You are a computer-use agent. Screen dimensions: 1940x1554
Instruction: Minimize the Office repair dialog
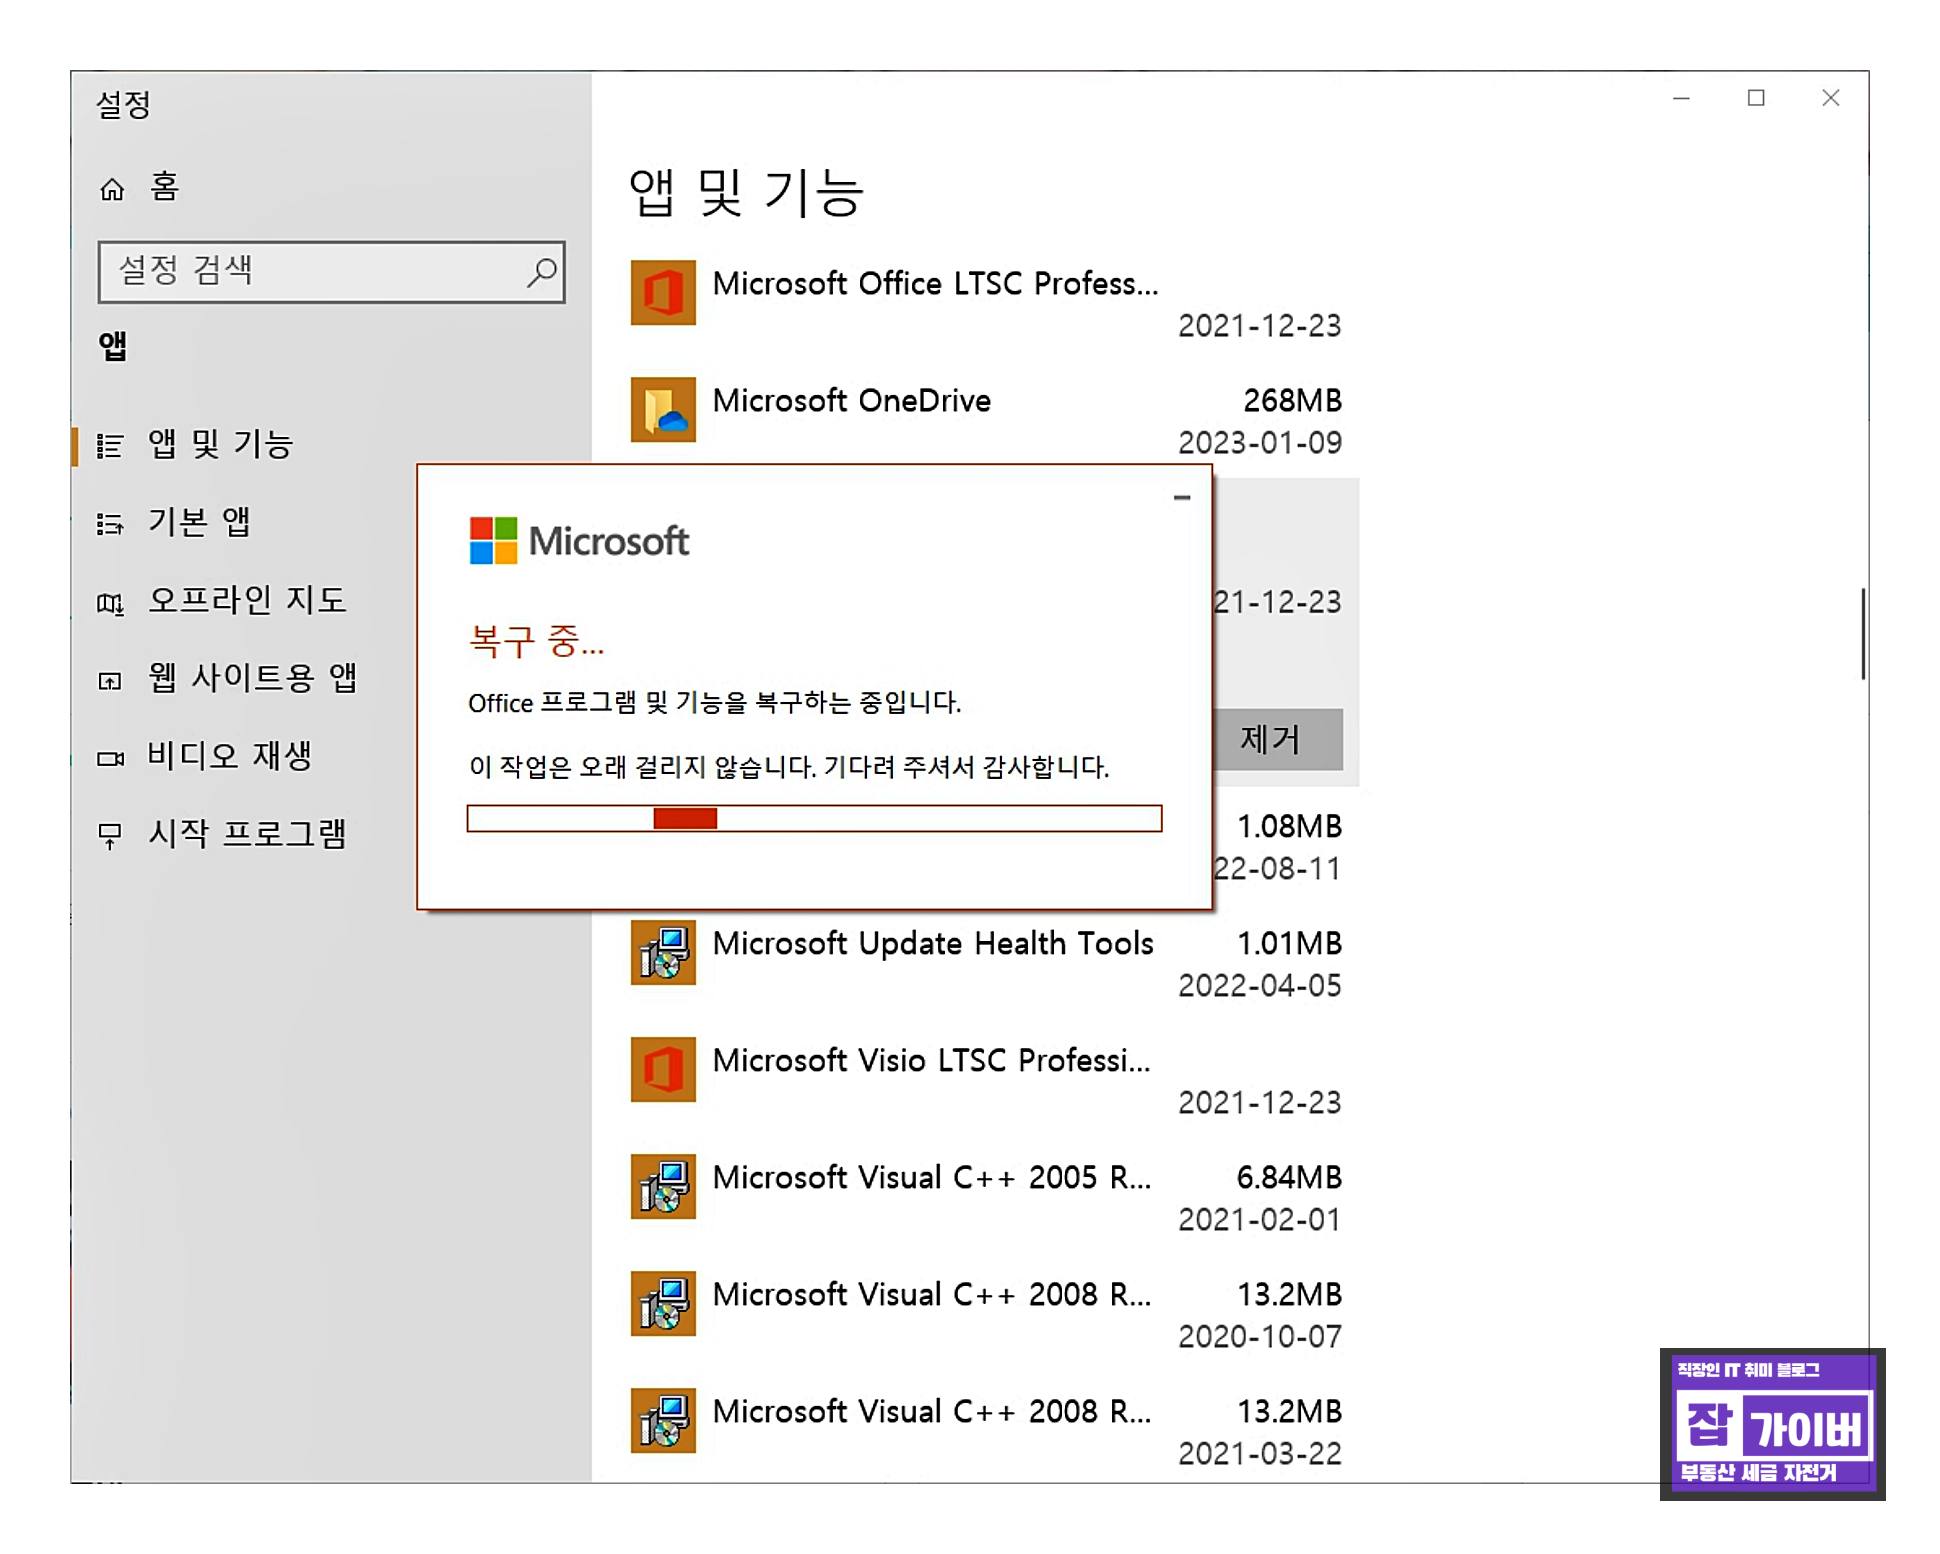point(1182,497)
